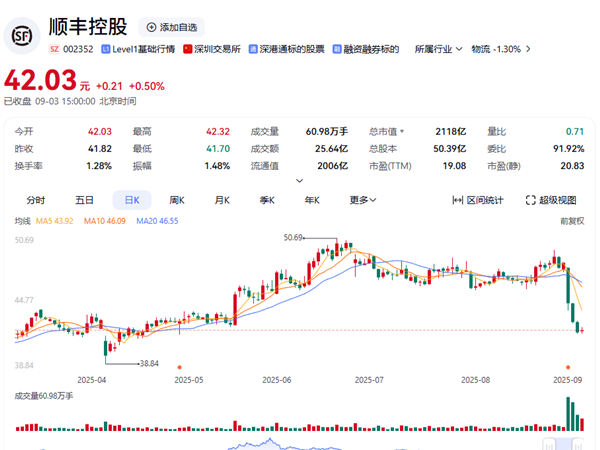
Task: Click 最低 value 41.70
Action: click(x=218, y=148)
